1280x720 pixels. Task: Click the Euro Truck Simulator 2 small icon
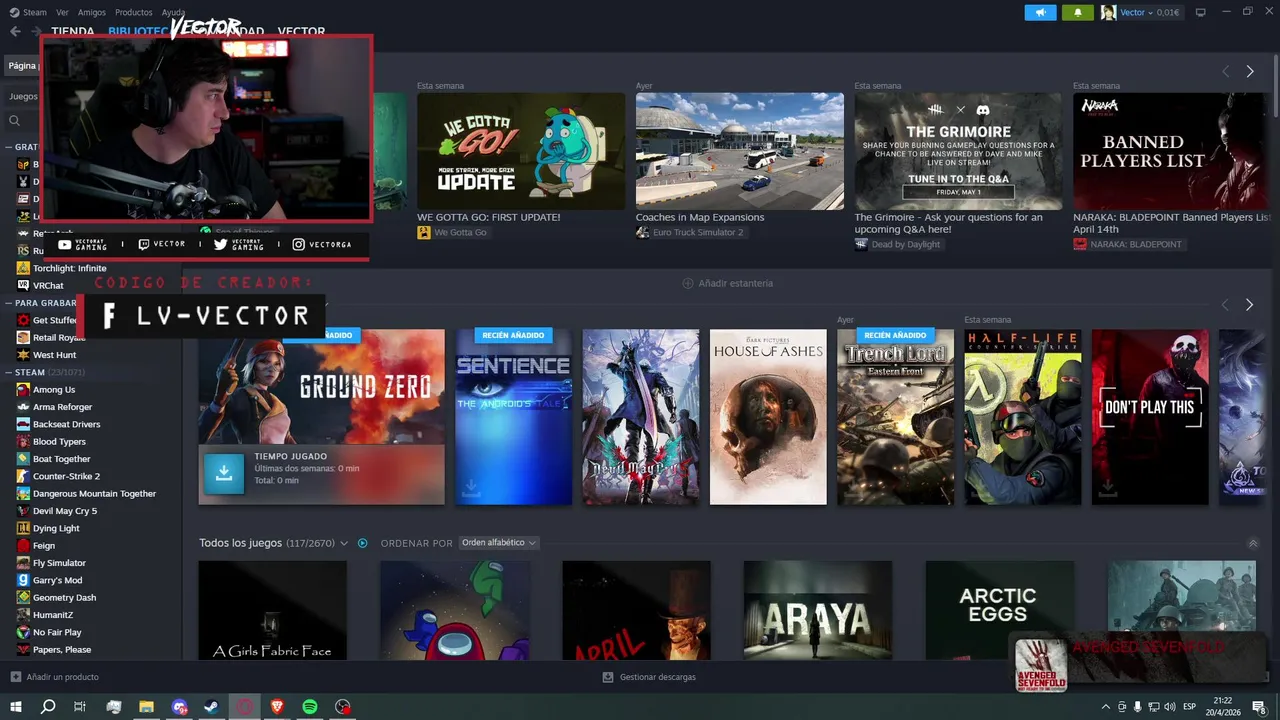click(642, 232)
